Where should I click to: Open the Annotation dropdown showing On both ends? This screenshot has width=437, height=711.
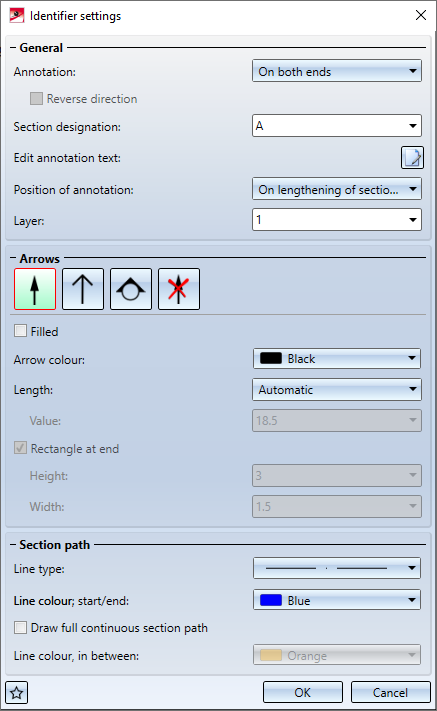(x=337, y=71)
